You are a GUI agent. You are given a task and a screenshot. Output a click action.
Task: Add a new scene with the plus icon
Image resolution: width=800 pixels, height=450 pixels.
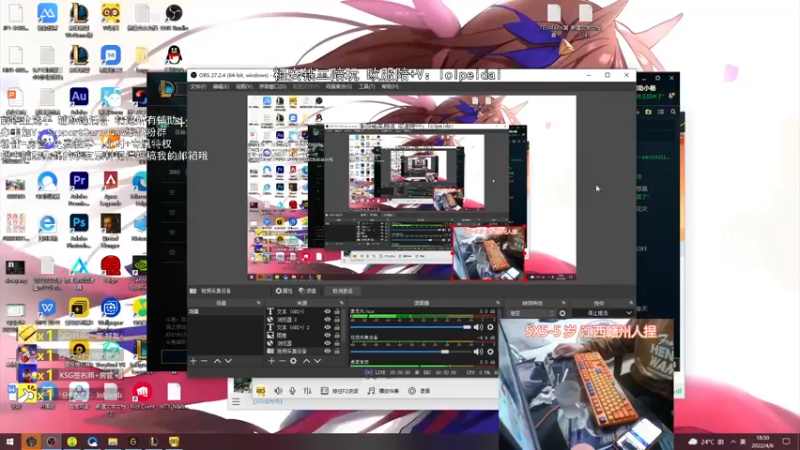(x=193, y=361)
